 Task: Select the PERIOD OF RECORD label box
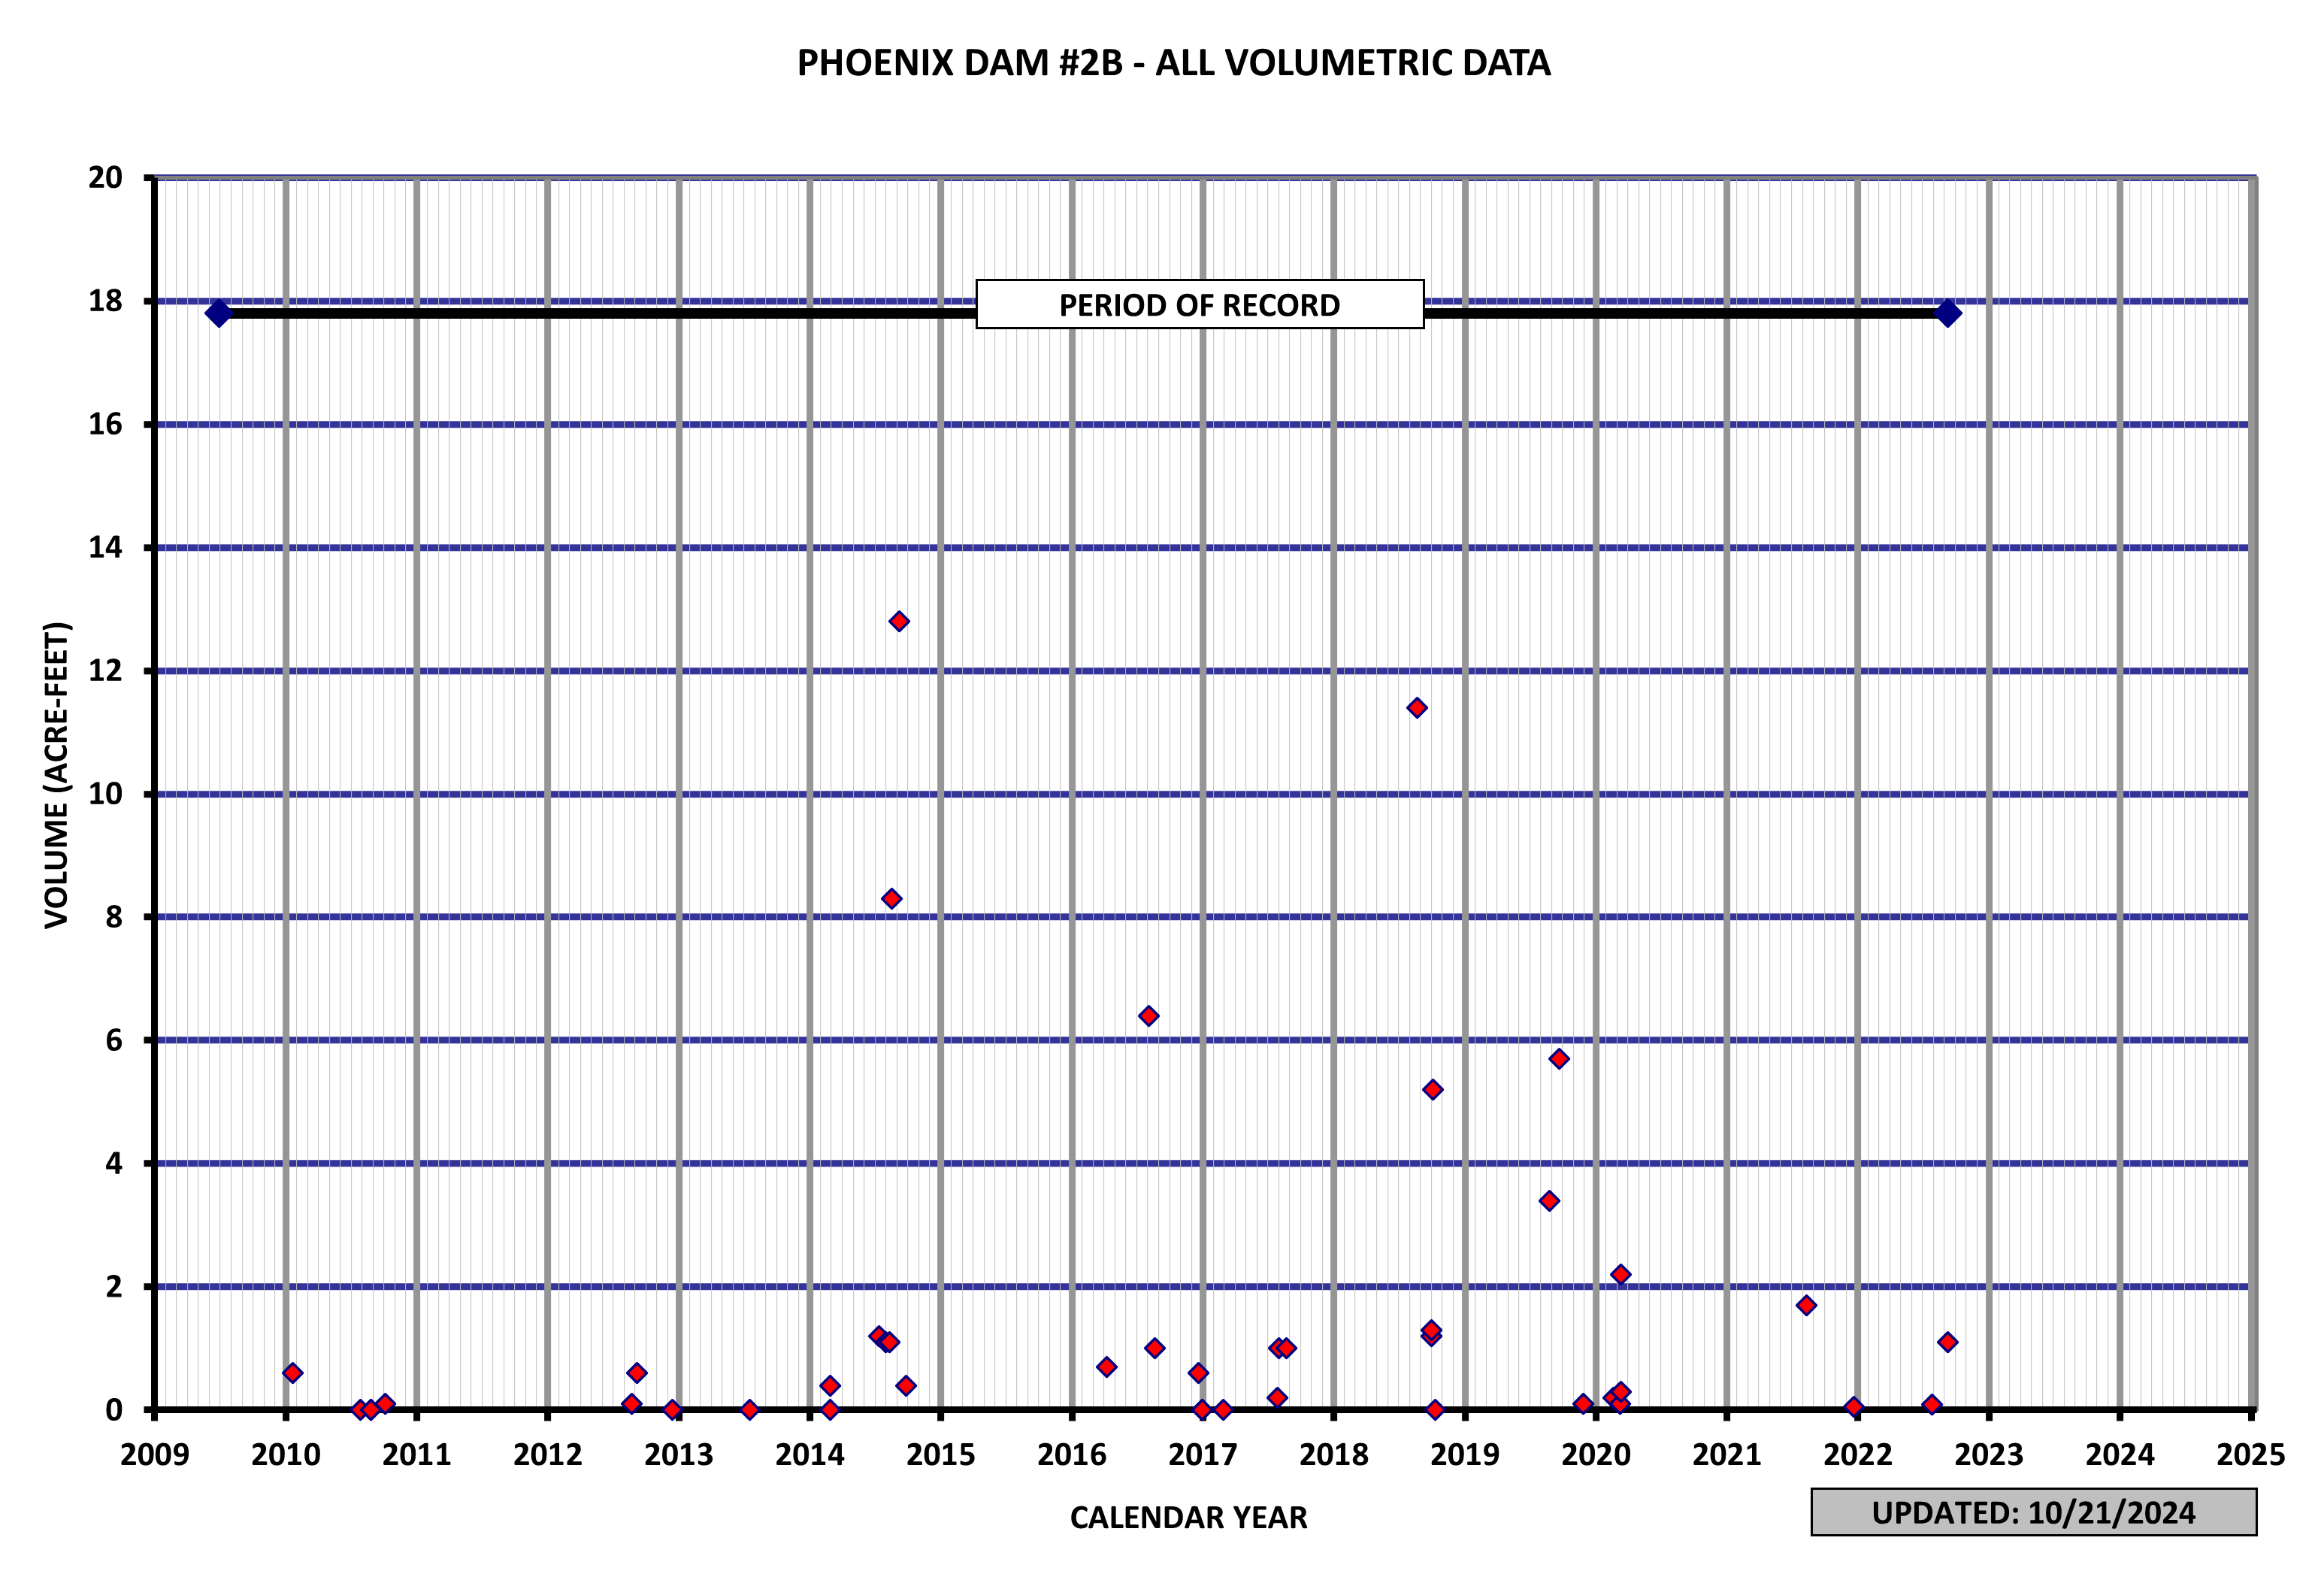tap(1199, 304)
